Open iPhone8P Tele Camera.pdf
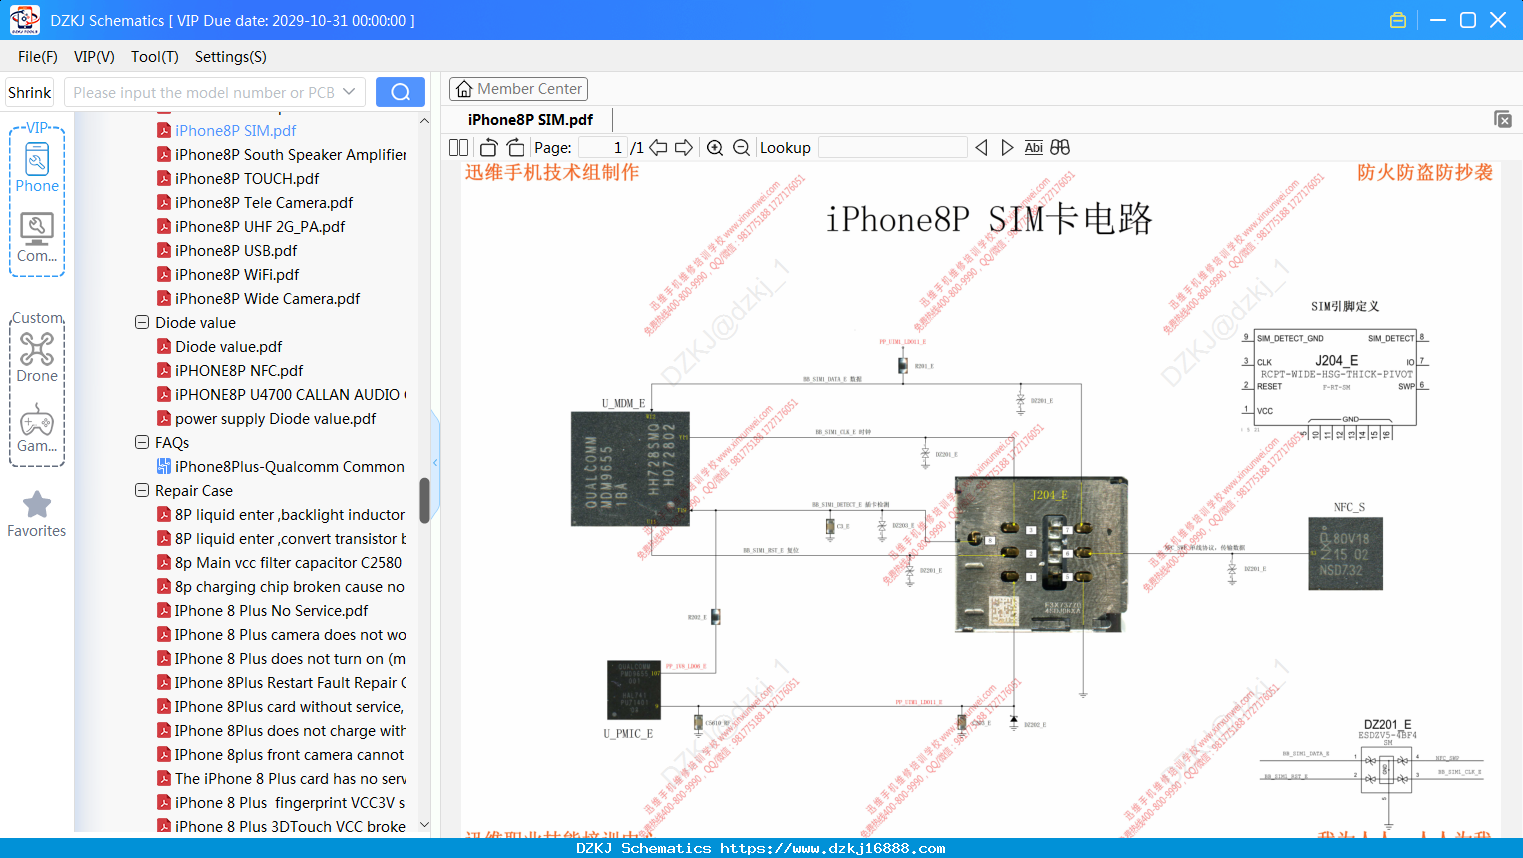Screen dimensions: 1523x858 (x=264, y=203)
